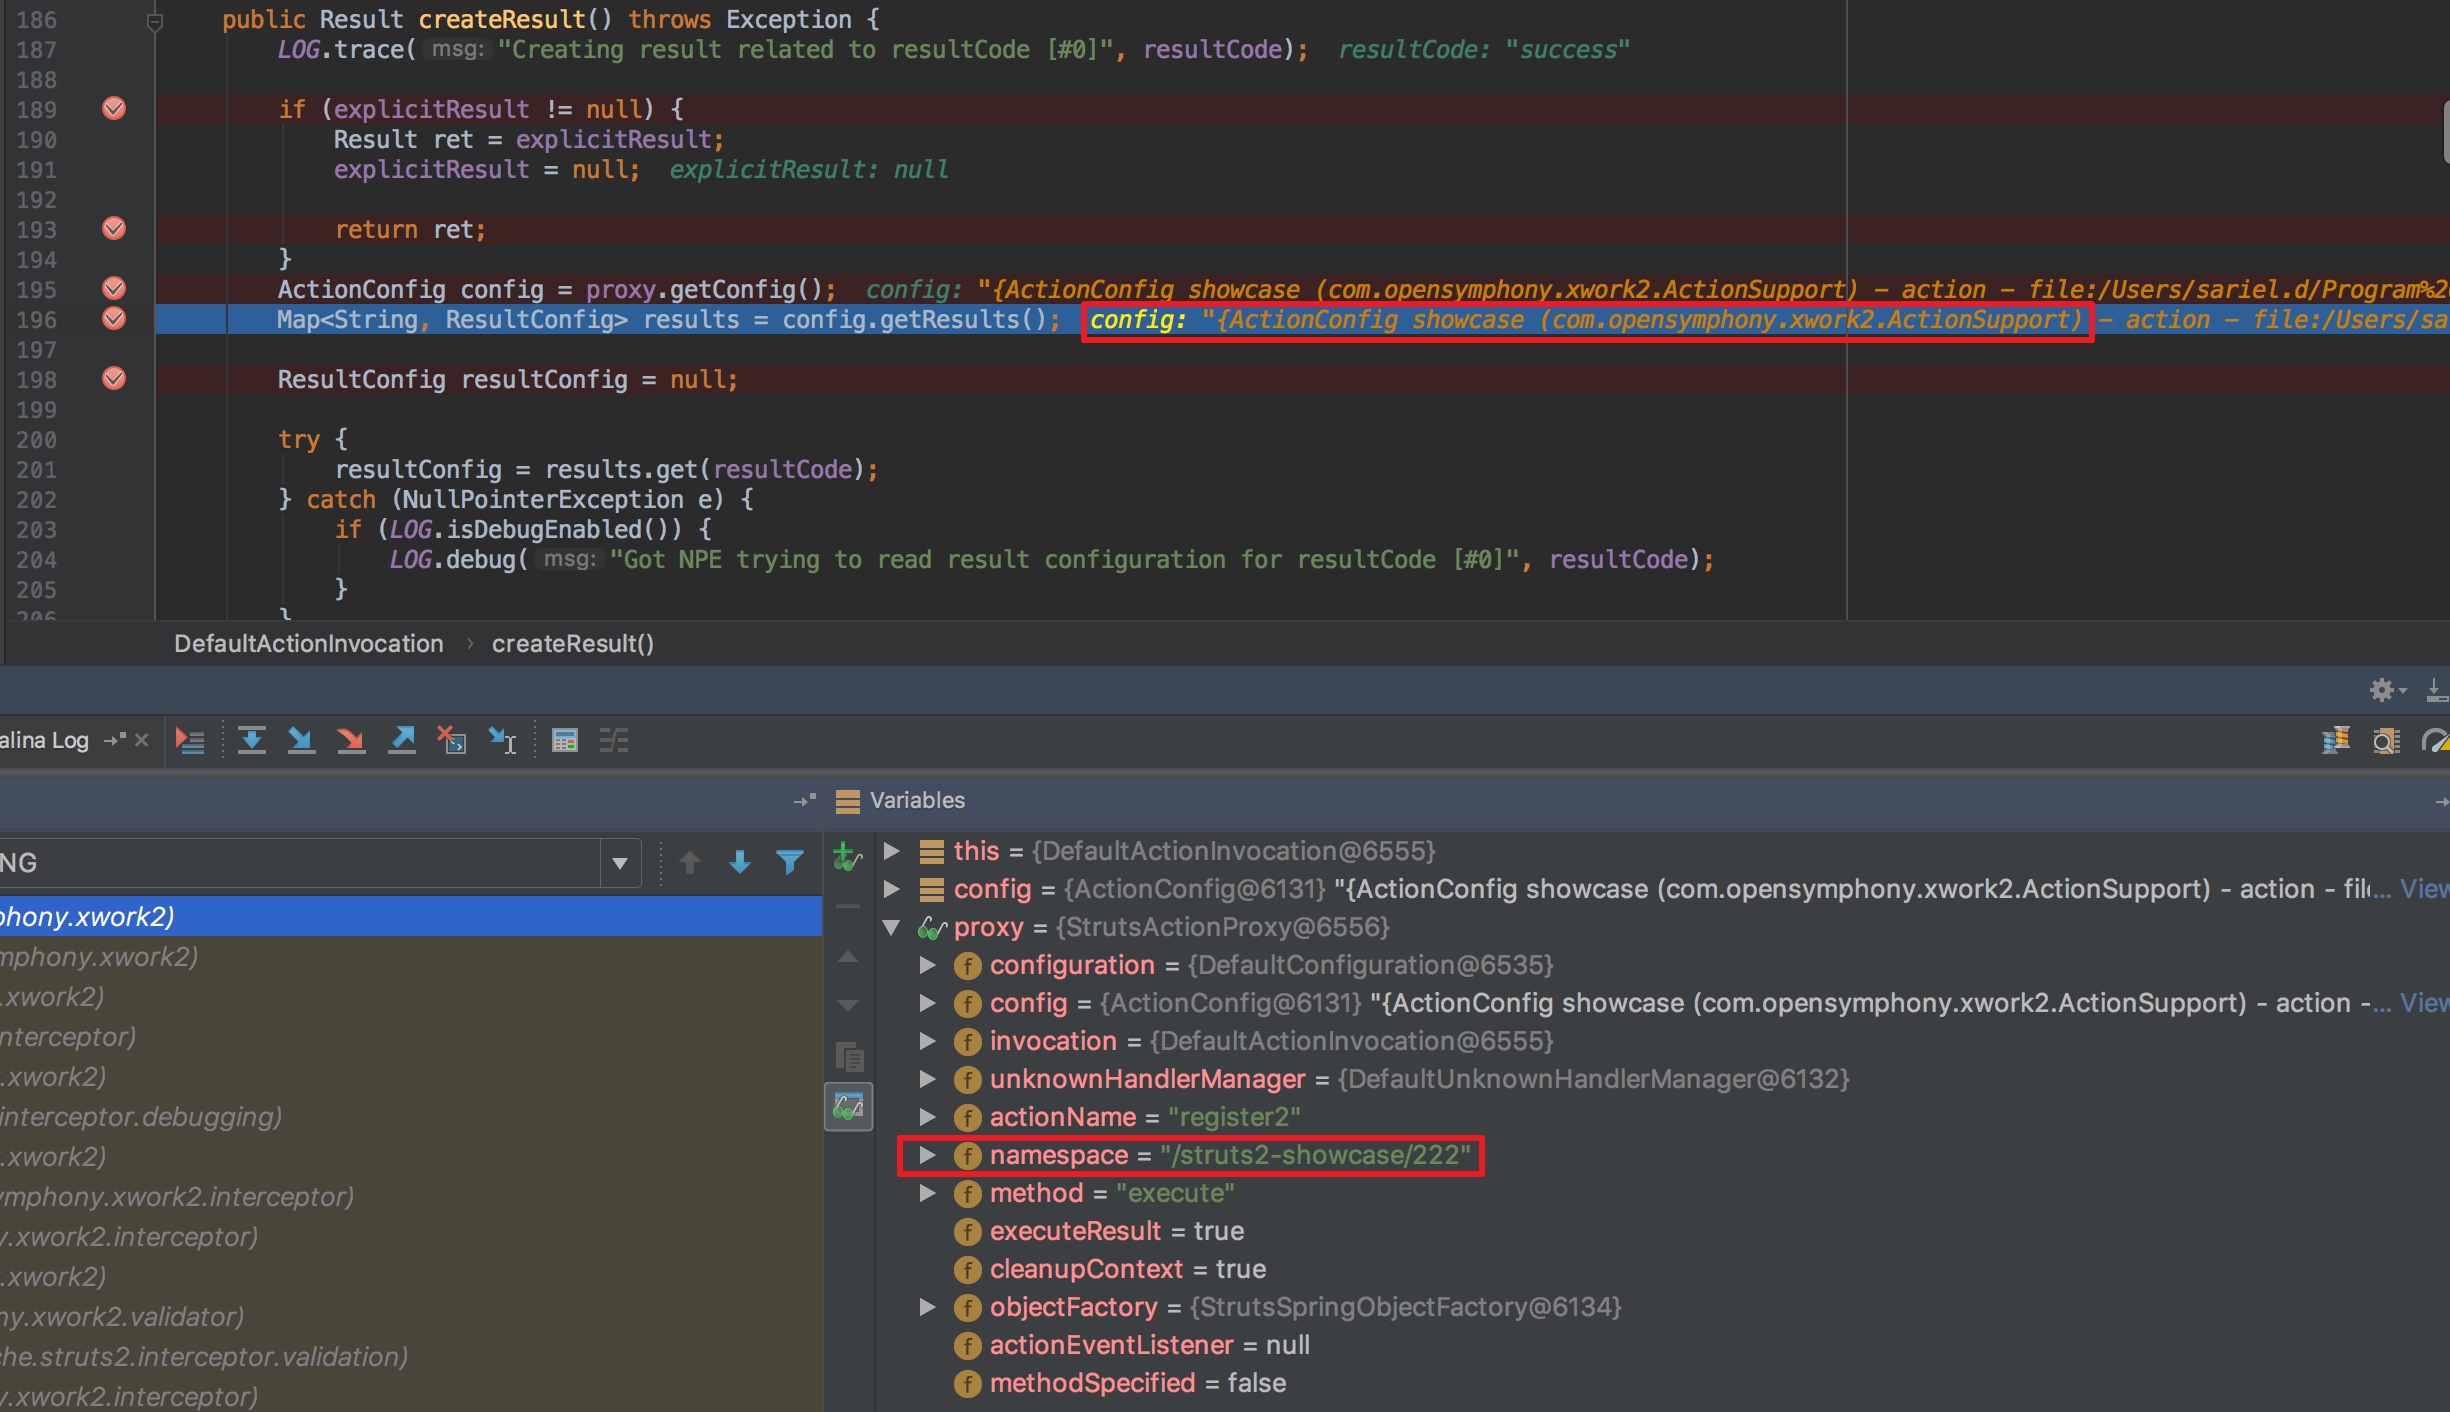The image size is (2450, 1412).
Task: Select next frame with blue down arrow
Action: [x=740, y=862]
